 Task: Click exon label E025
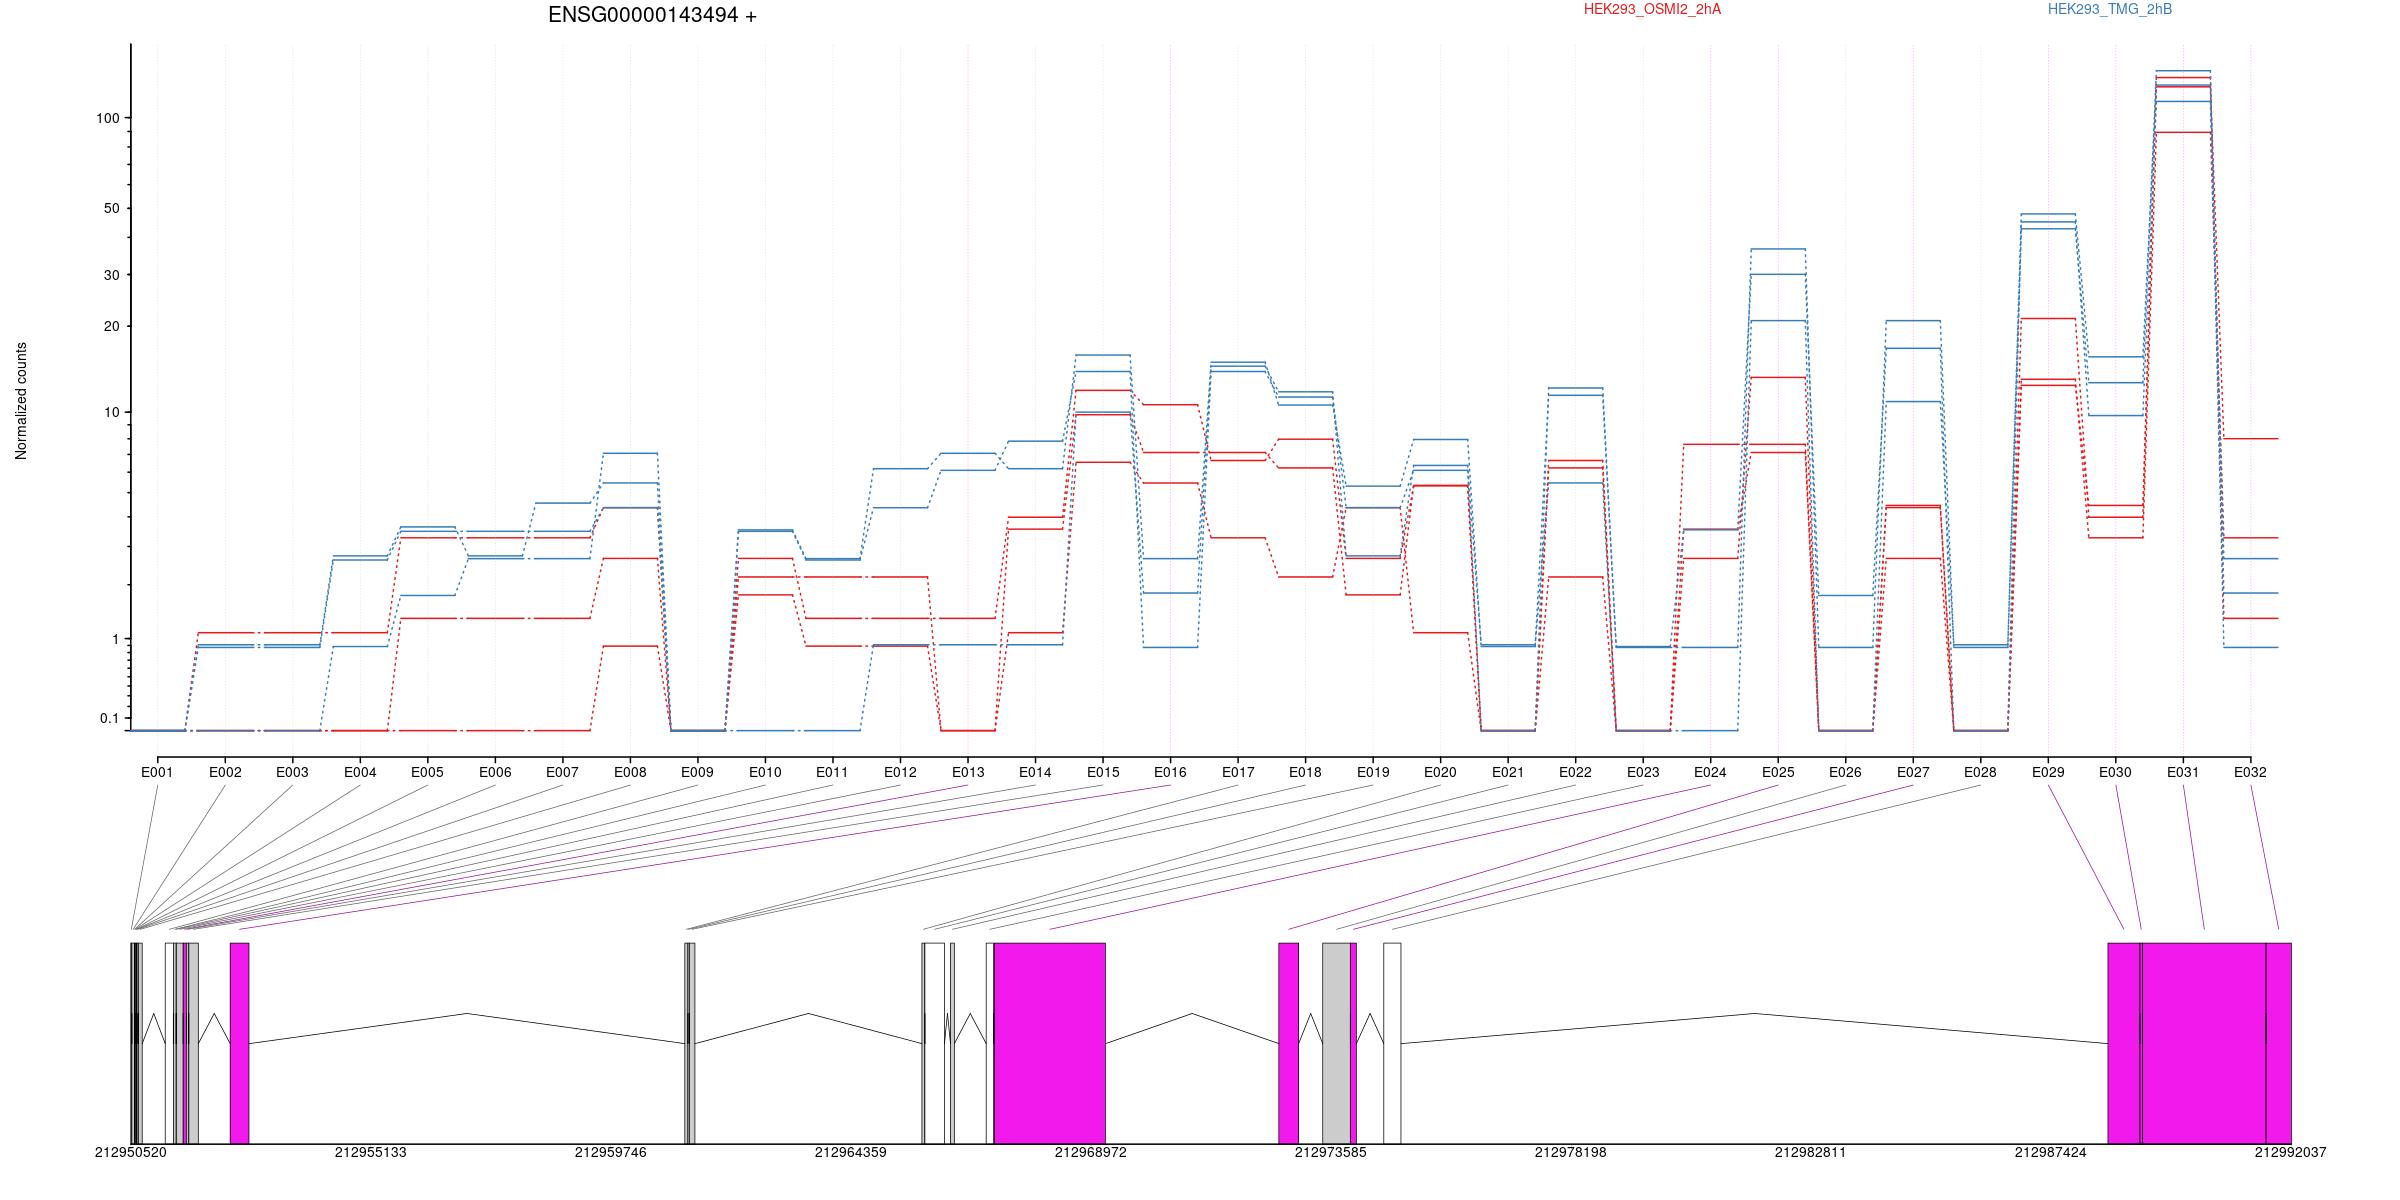[x=1778, y=772]
